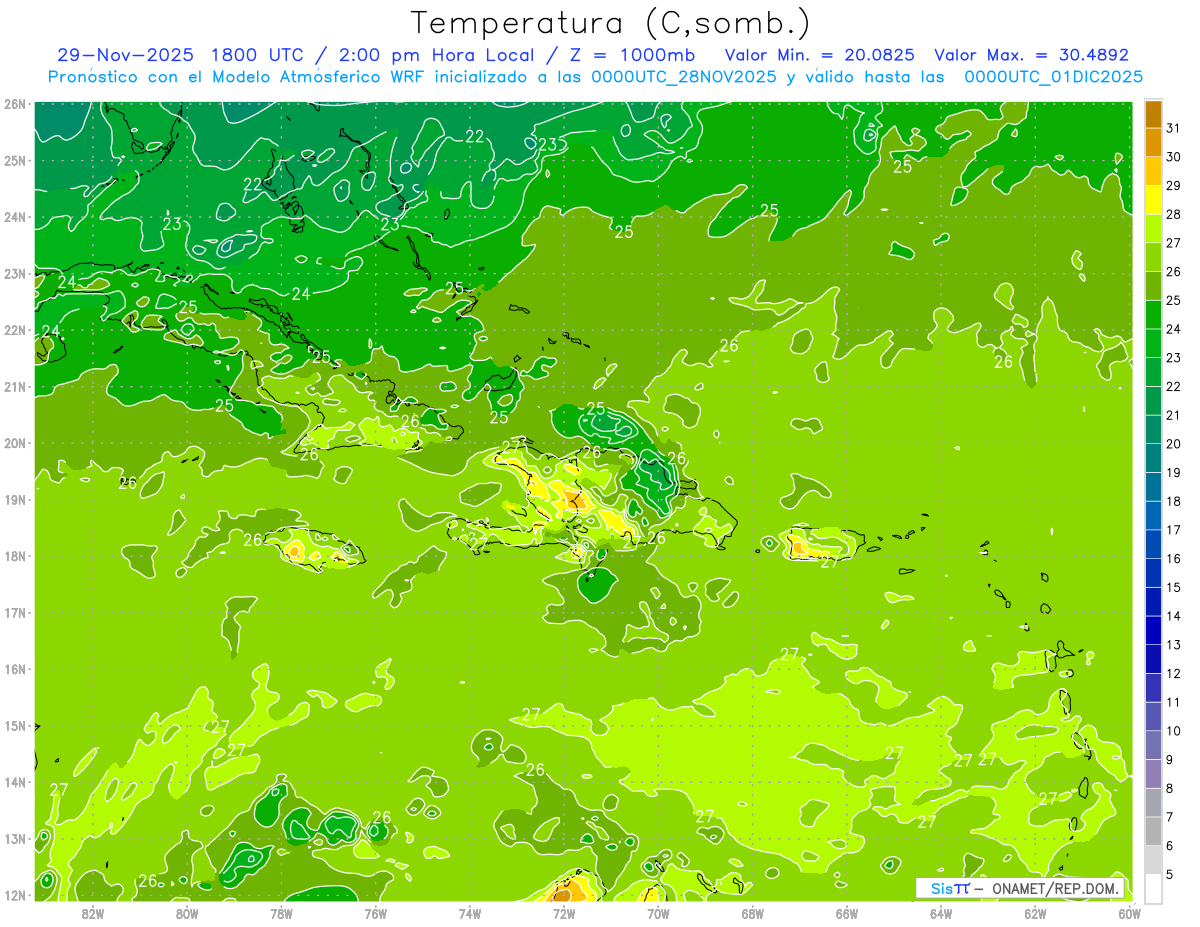Click the '15N' latitude axis label
Viewport: 1200px width, 927px height.
(15, 725)
